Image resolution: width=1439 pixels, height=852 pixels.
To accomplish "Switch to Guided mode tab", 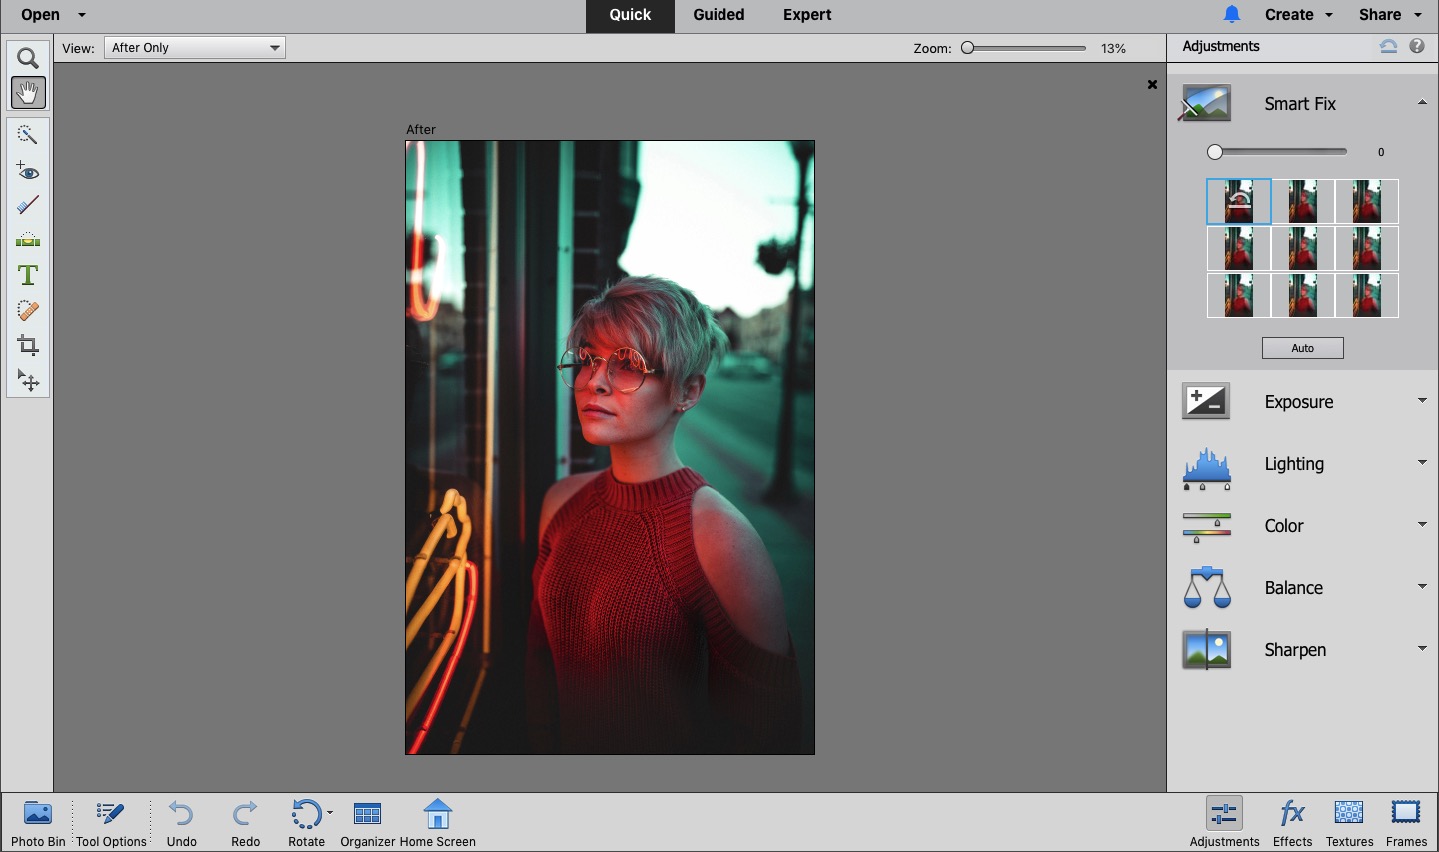I will (x=718, y=15).
